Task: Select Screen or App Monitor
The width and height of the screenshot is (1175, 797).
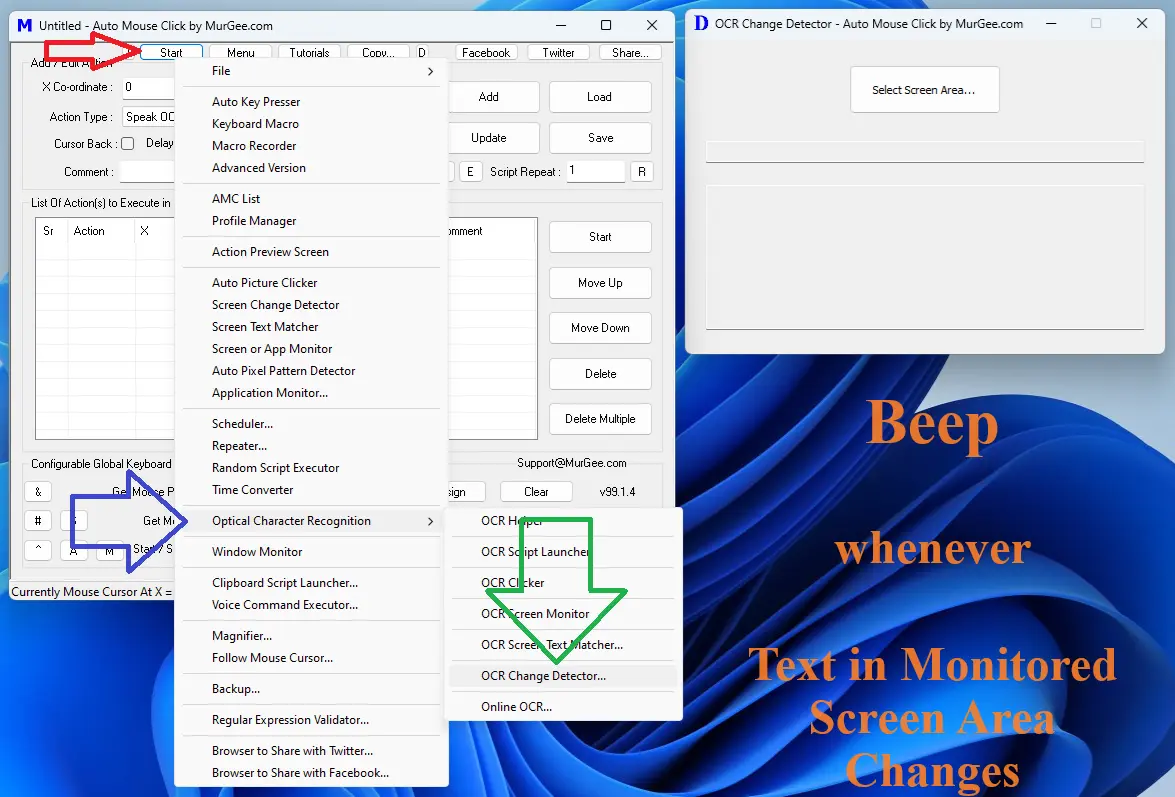Action: pyautogui.click(x=311, y=349)
